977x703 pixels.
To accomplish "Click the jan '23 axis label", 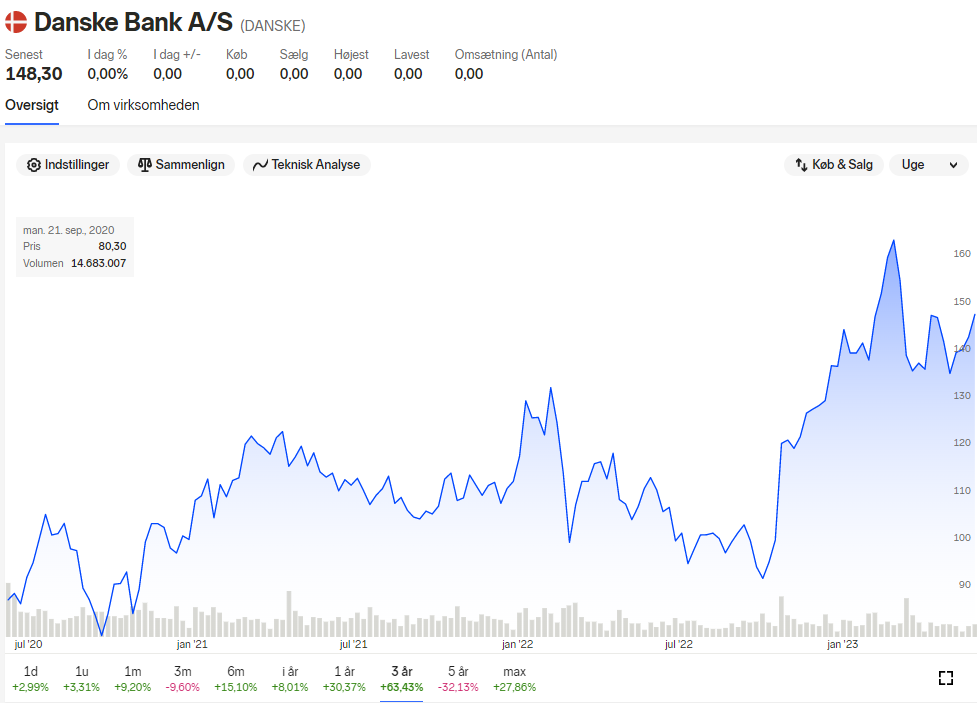I will click(842, 644).
